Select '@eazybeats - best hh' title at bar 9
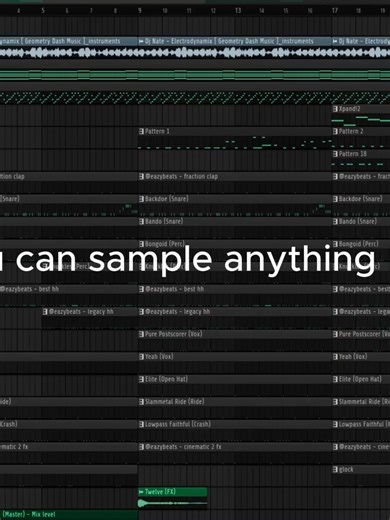 [174, 289]
